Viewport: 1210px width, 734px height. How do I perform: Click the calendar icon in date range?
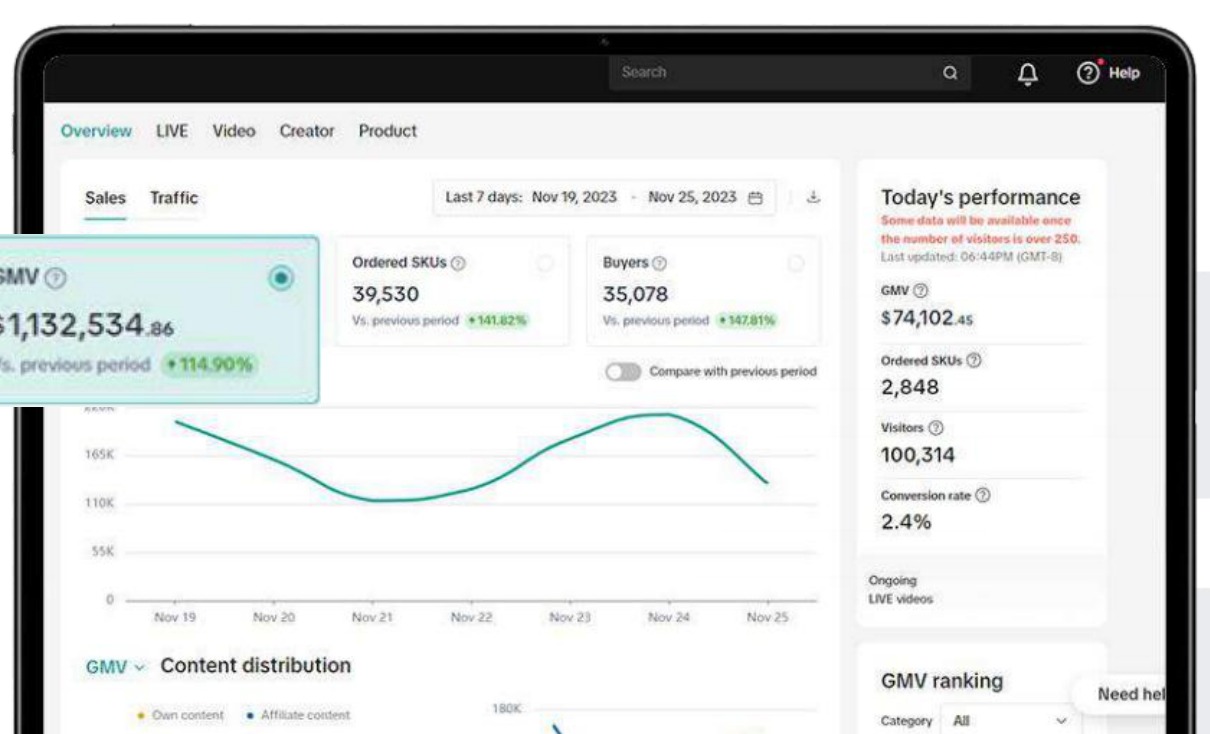[757, 197]
